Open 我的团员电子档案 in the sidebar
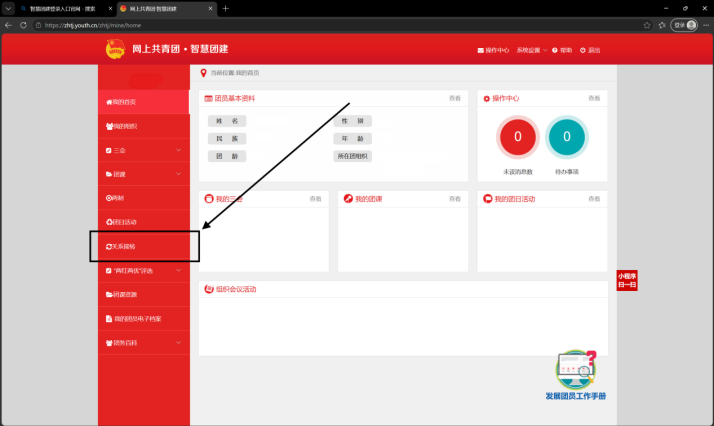Image resolution: width=714 pixels, height=426 pixels. point(143,319)
